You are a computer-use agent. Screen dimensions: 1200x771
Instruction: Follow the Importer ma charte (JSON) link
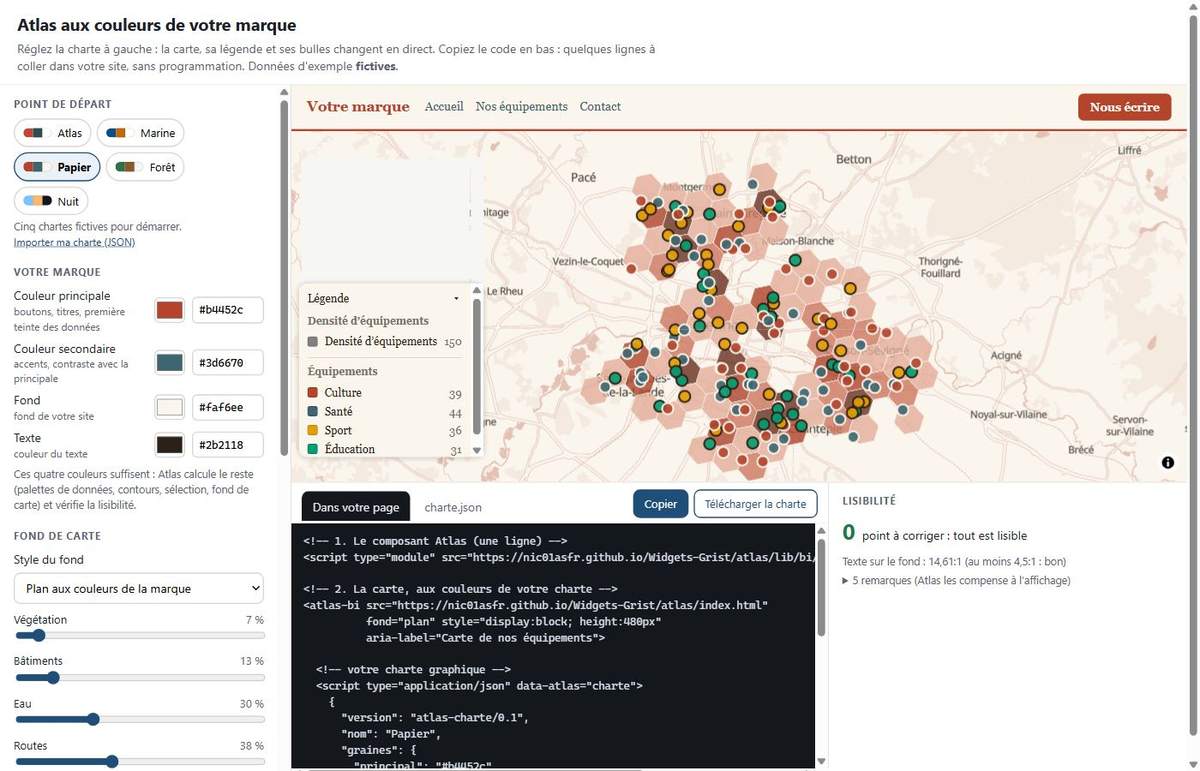coord(74,242)
